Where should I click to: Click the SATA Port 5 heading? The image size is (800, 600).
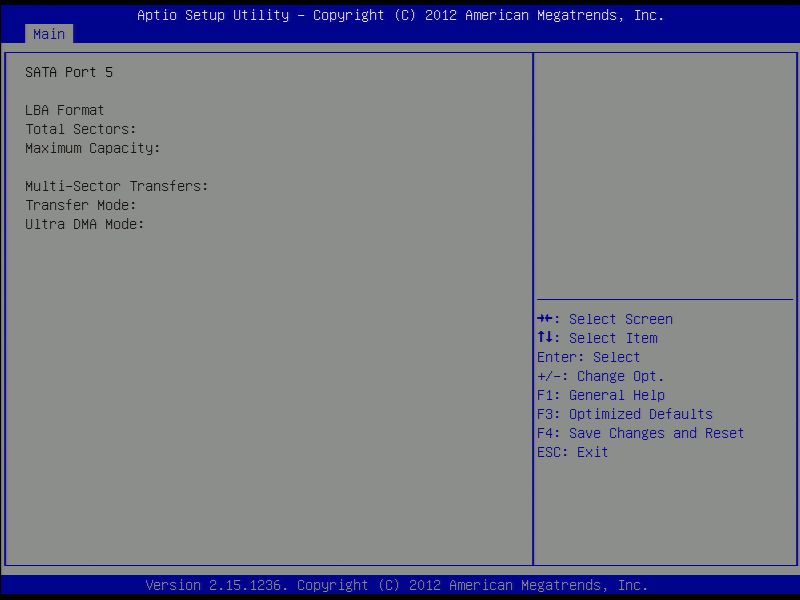click(69, 72)
